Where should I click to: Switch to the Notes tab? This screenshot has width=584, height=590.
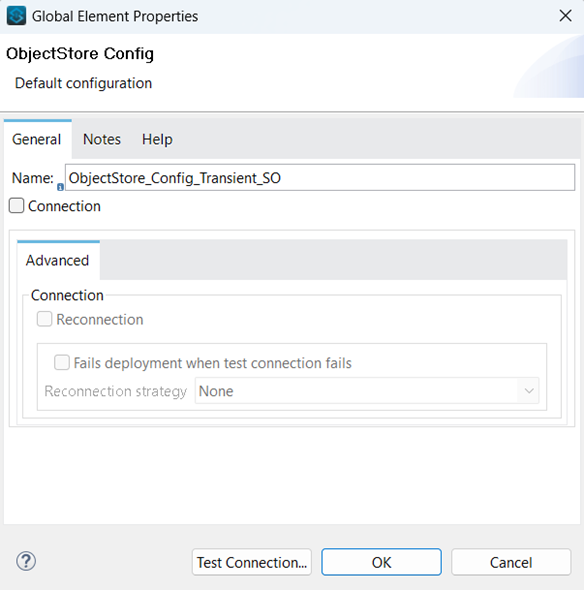pyautogui.click(x=102, y=139)
